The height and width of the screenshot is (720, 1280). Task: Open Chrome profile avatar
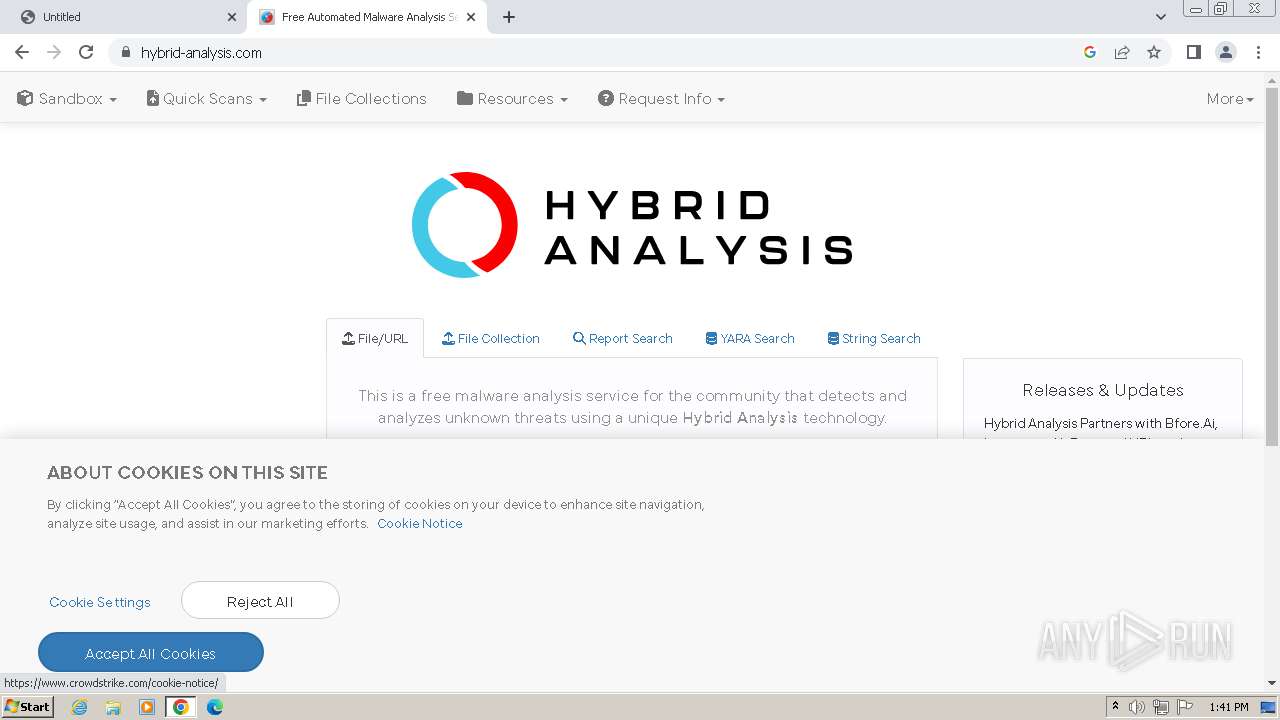1226,52
